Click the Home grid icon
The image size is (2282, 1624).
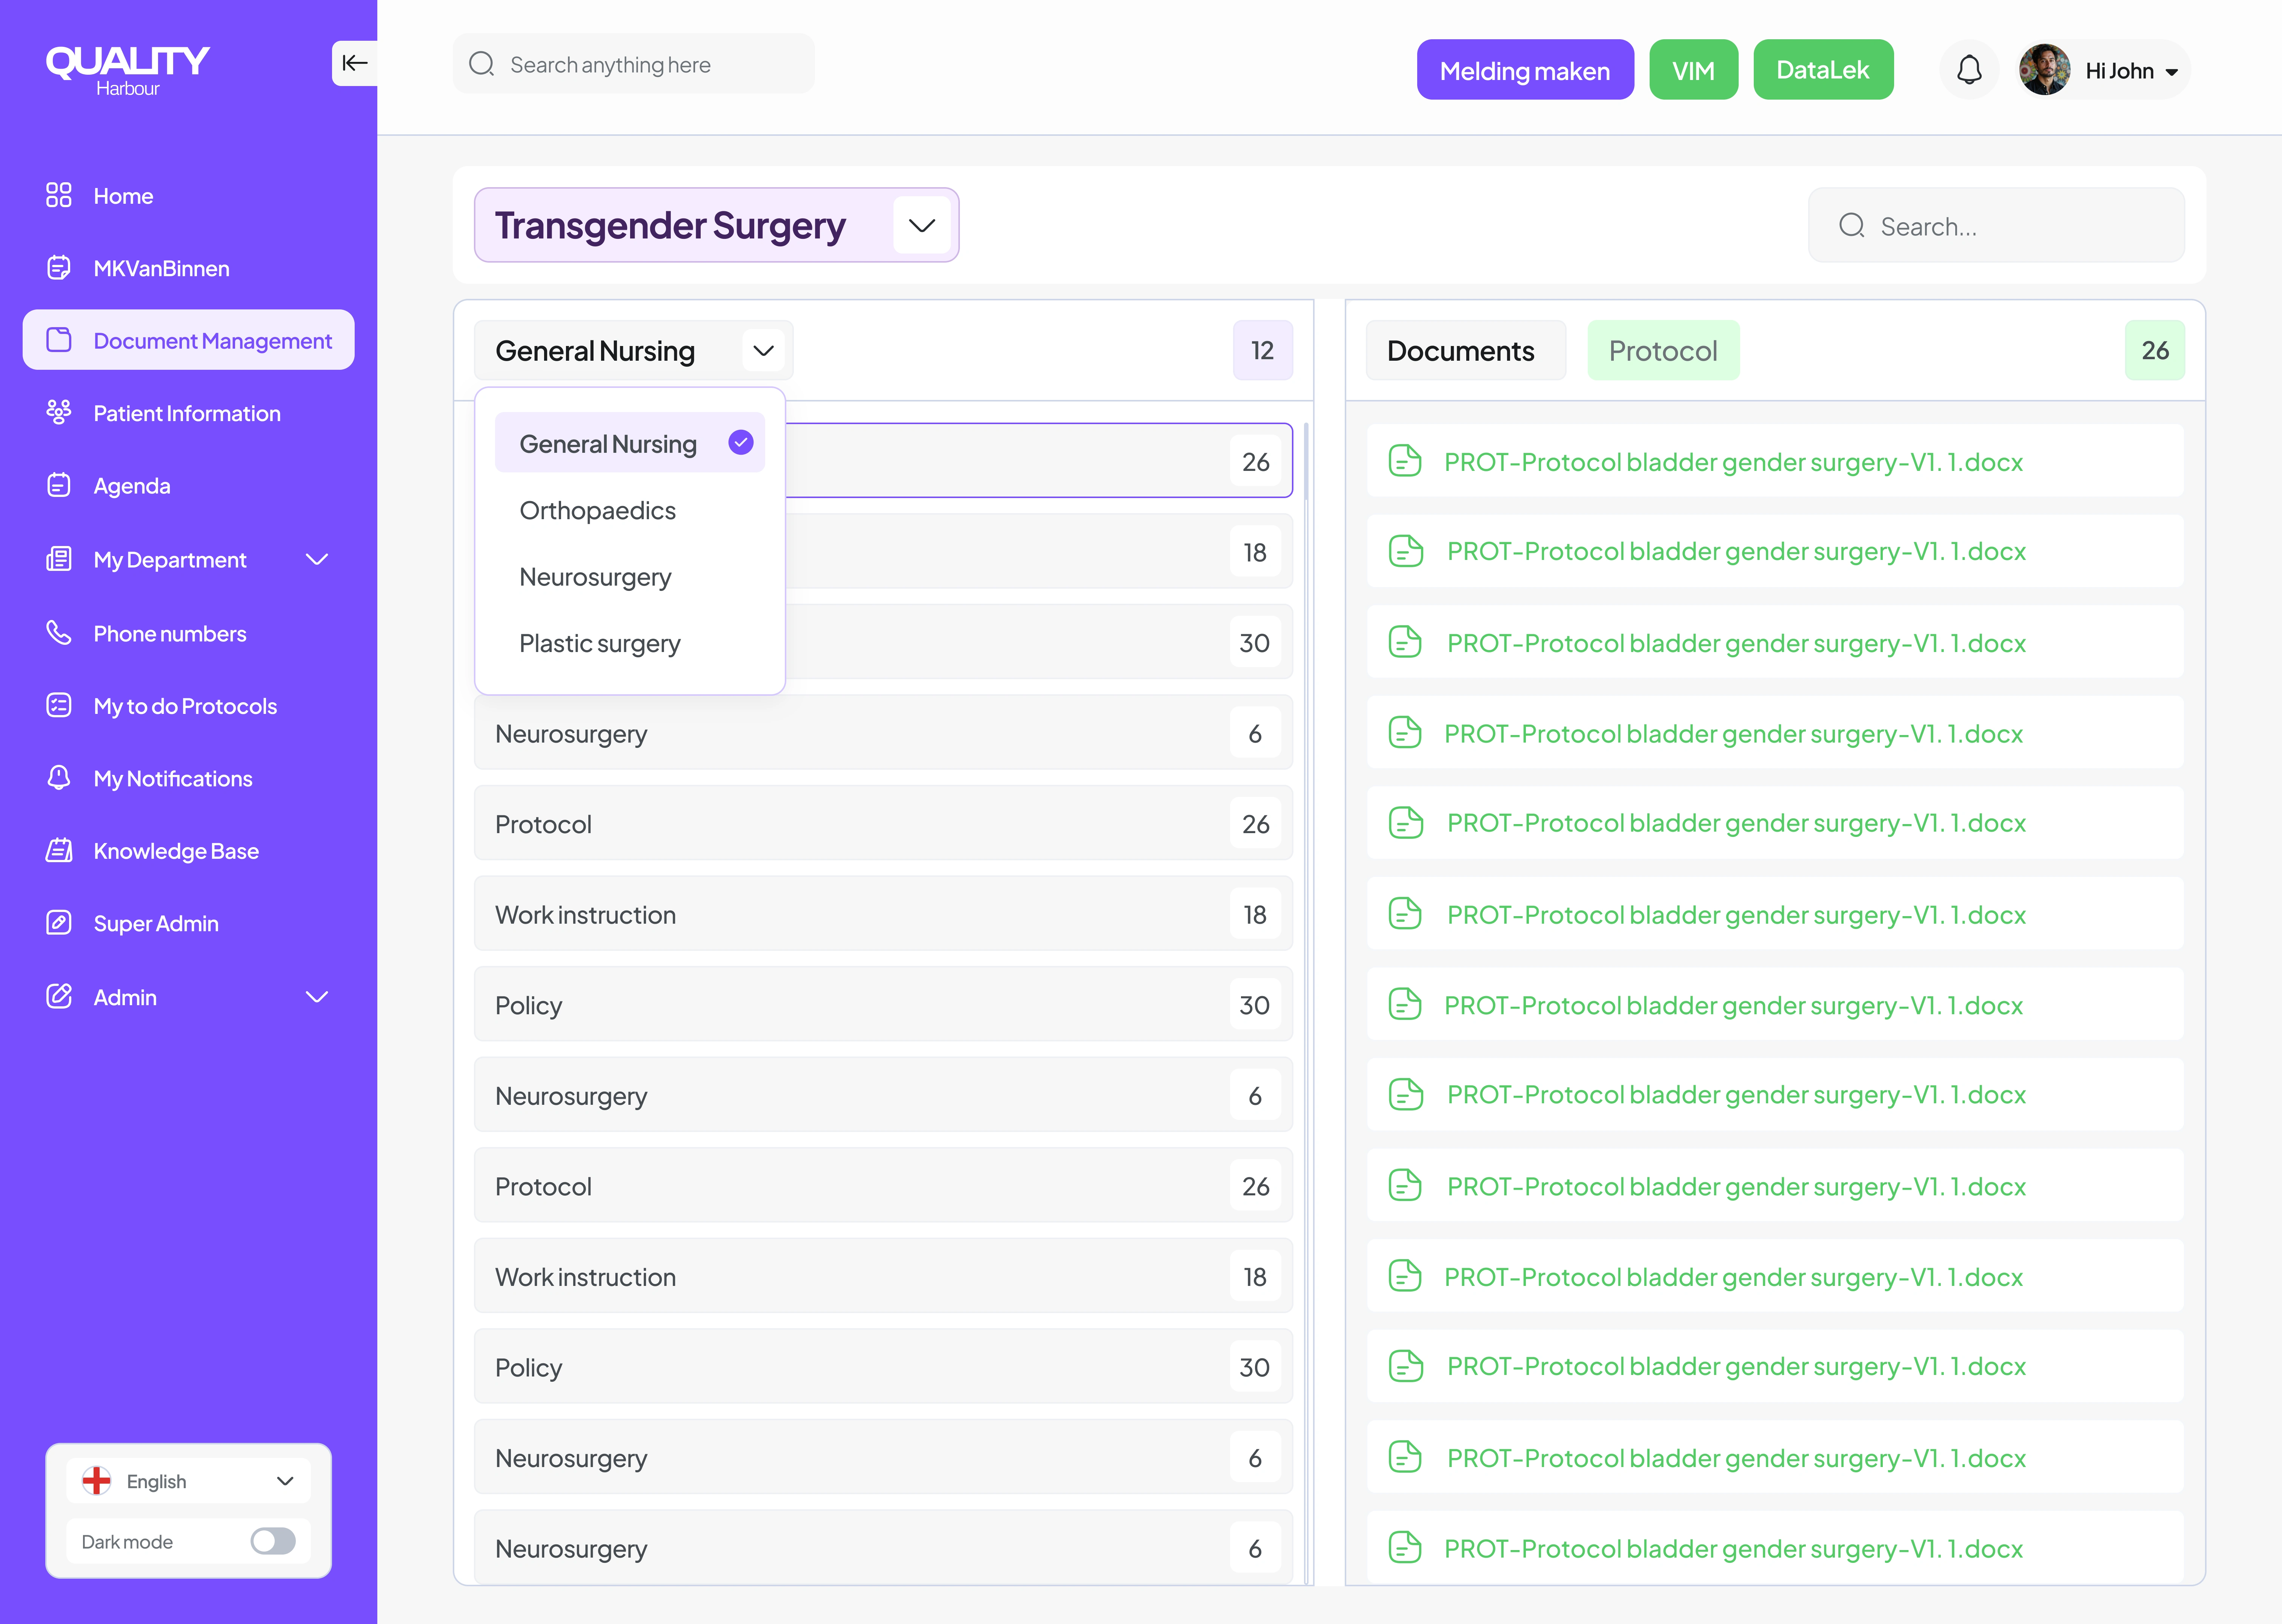pos(59,195)
